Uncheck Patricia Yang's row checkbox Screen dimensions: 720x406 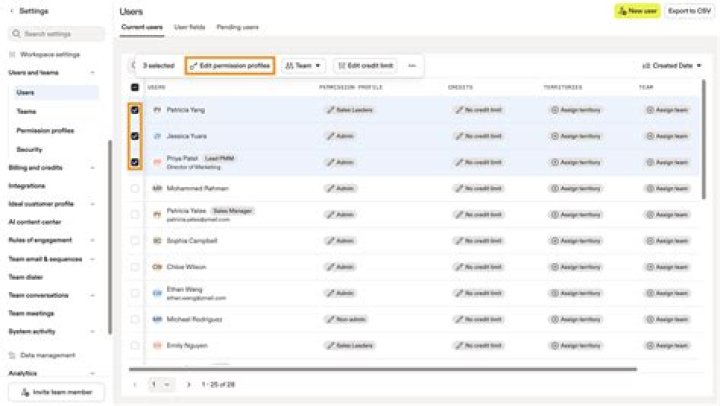click(135, 110)
